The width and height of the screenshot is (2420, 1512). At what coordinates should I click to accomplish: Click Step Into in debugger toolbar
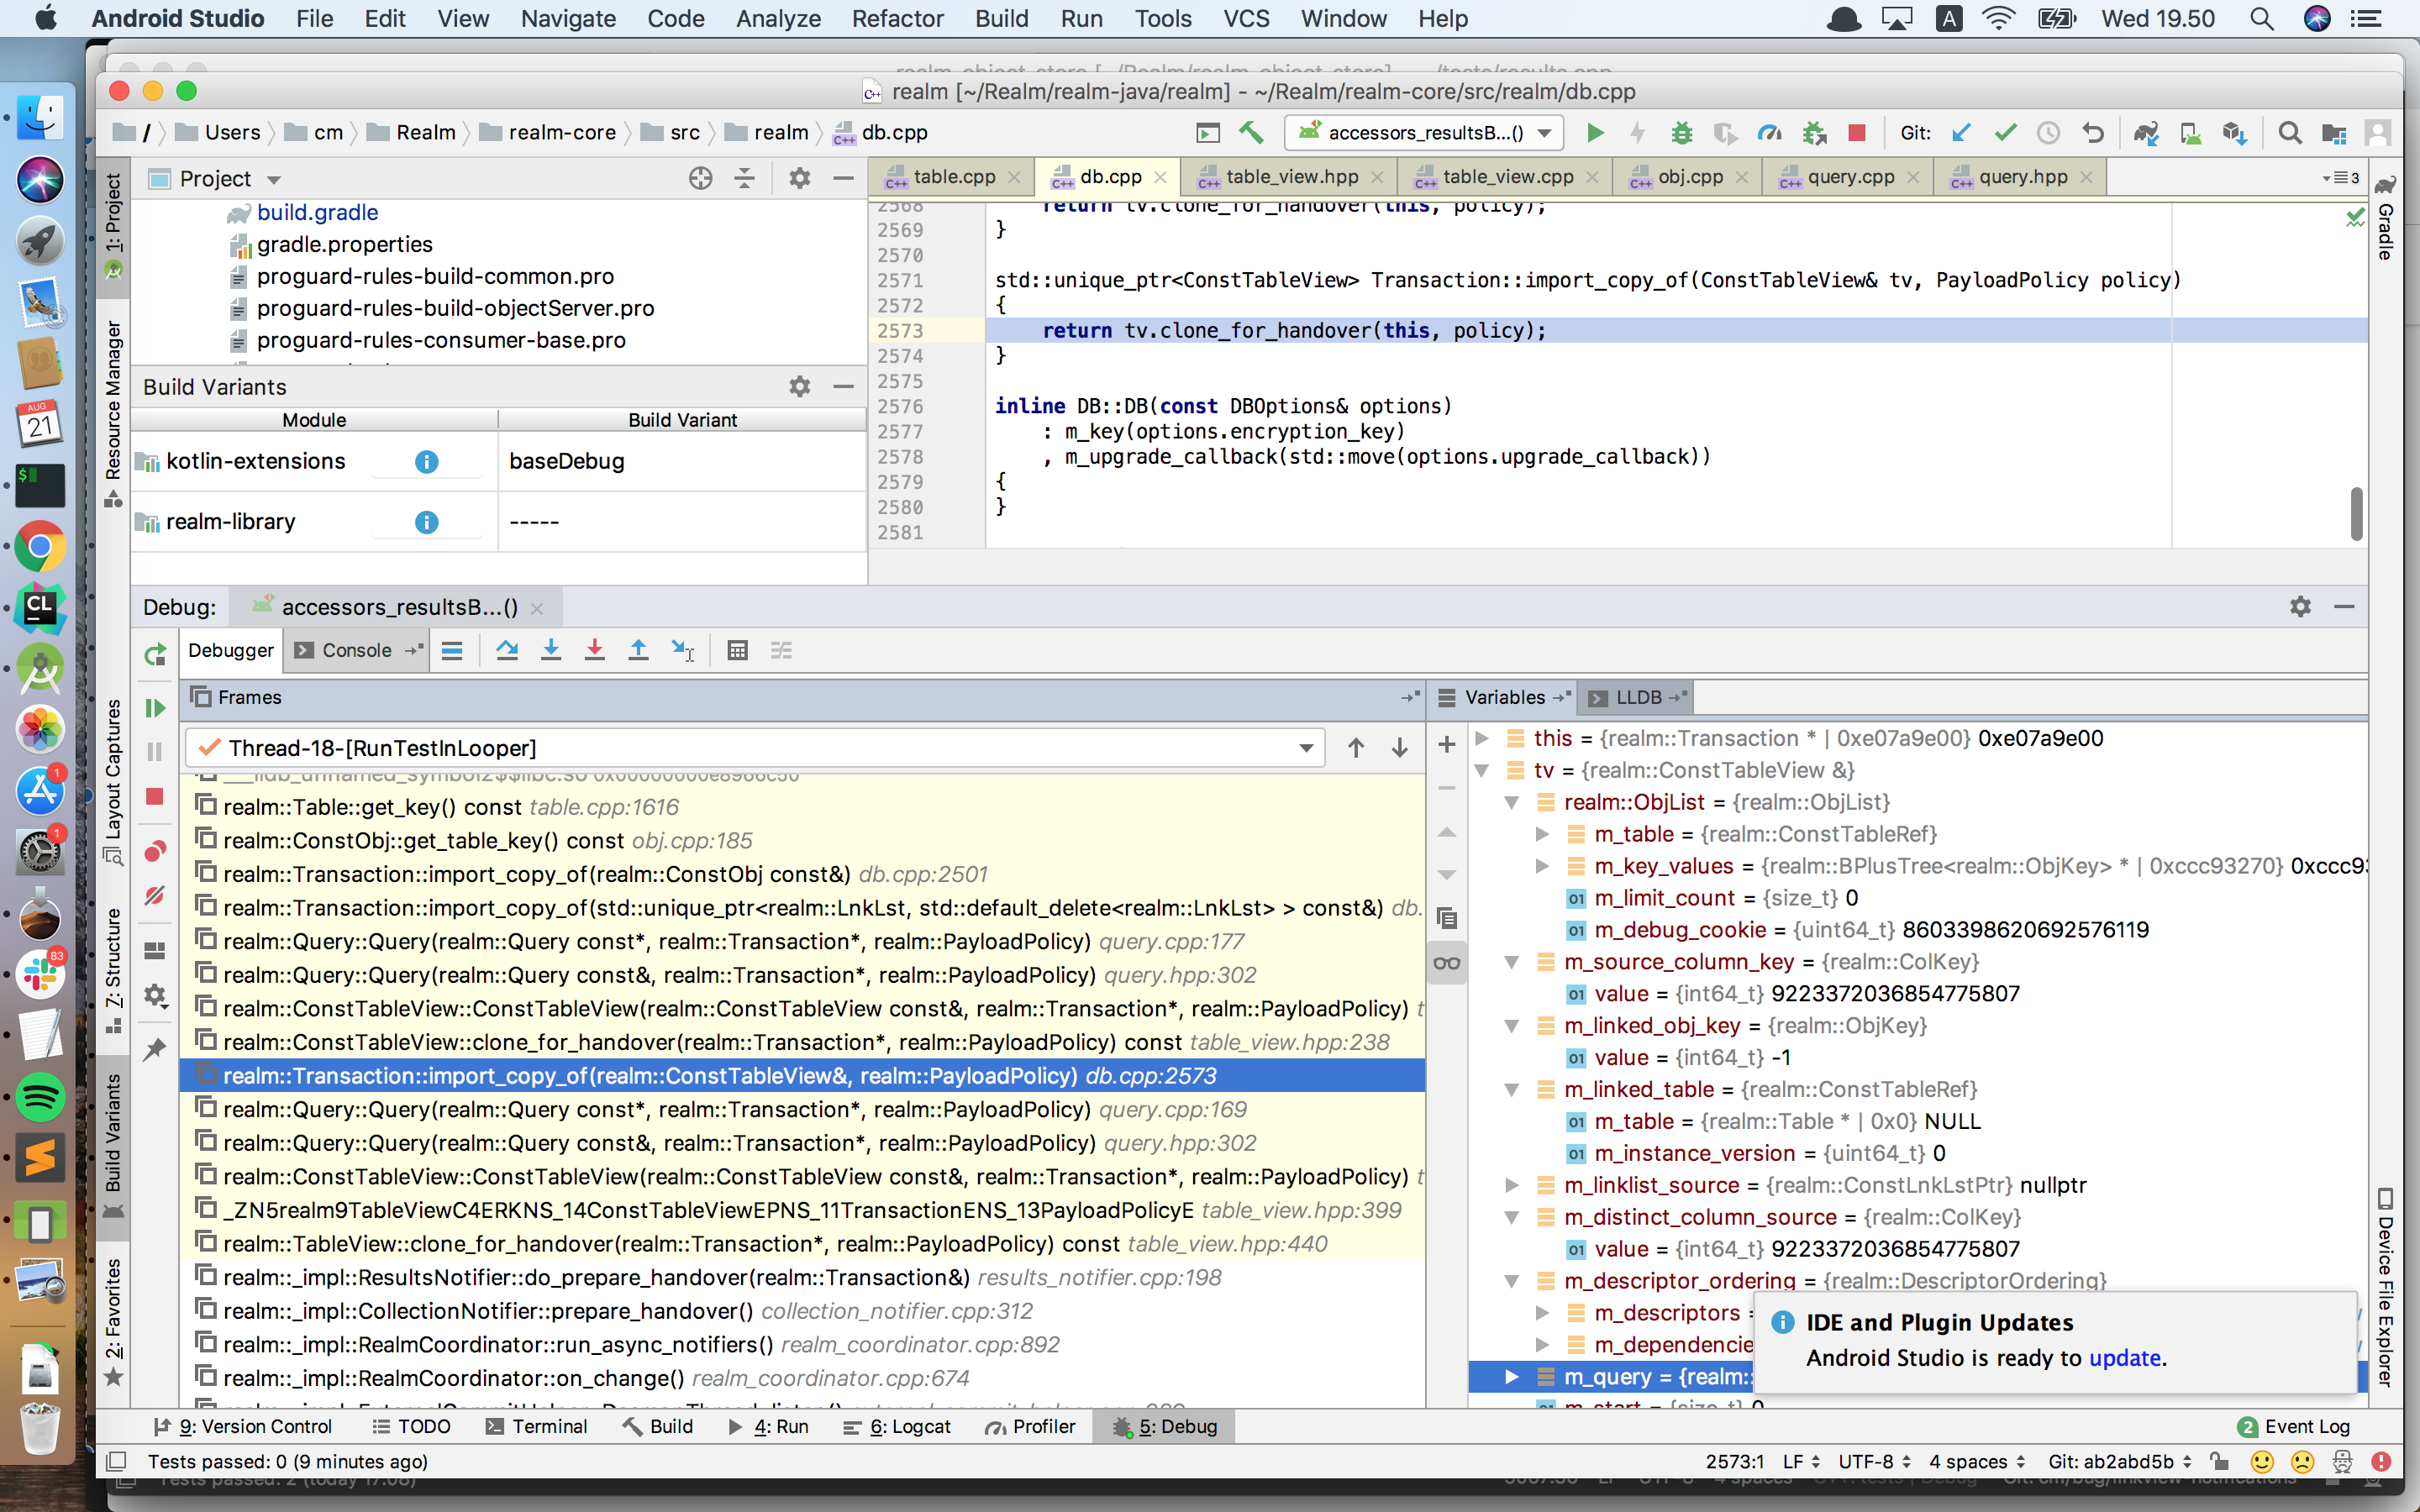(551, 651)
